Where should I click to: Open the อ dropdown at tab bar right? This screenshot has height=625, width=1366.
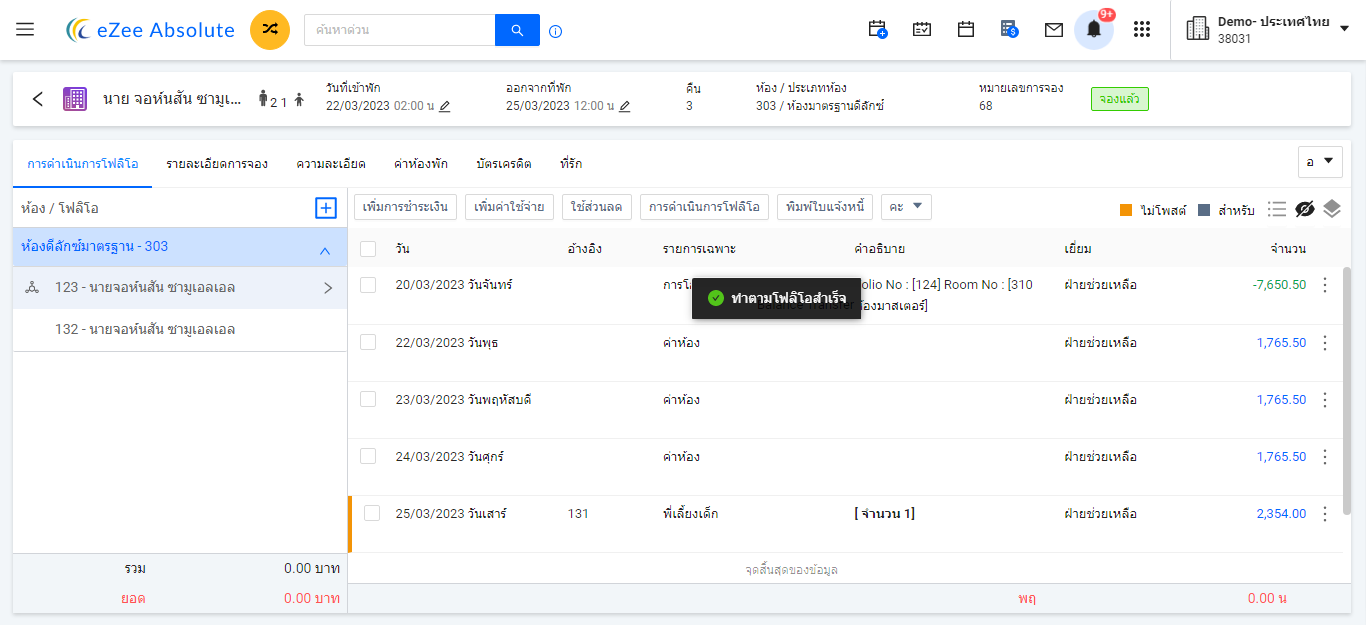pyautogui.click(x=1320, y=161)
